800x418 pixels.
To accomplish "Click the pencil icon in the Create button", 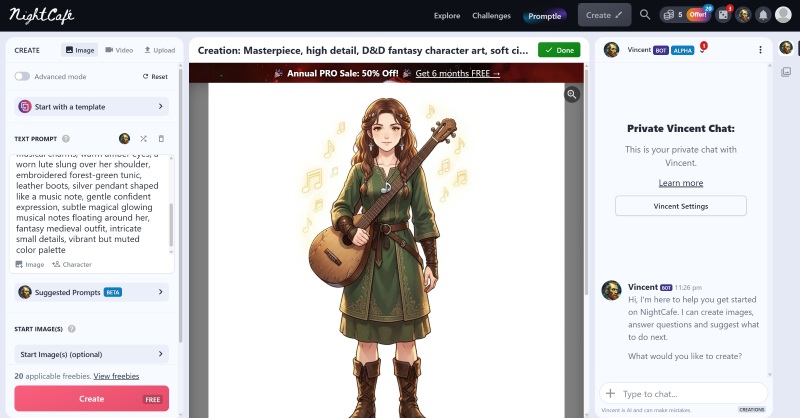I will click(619, 15).
